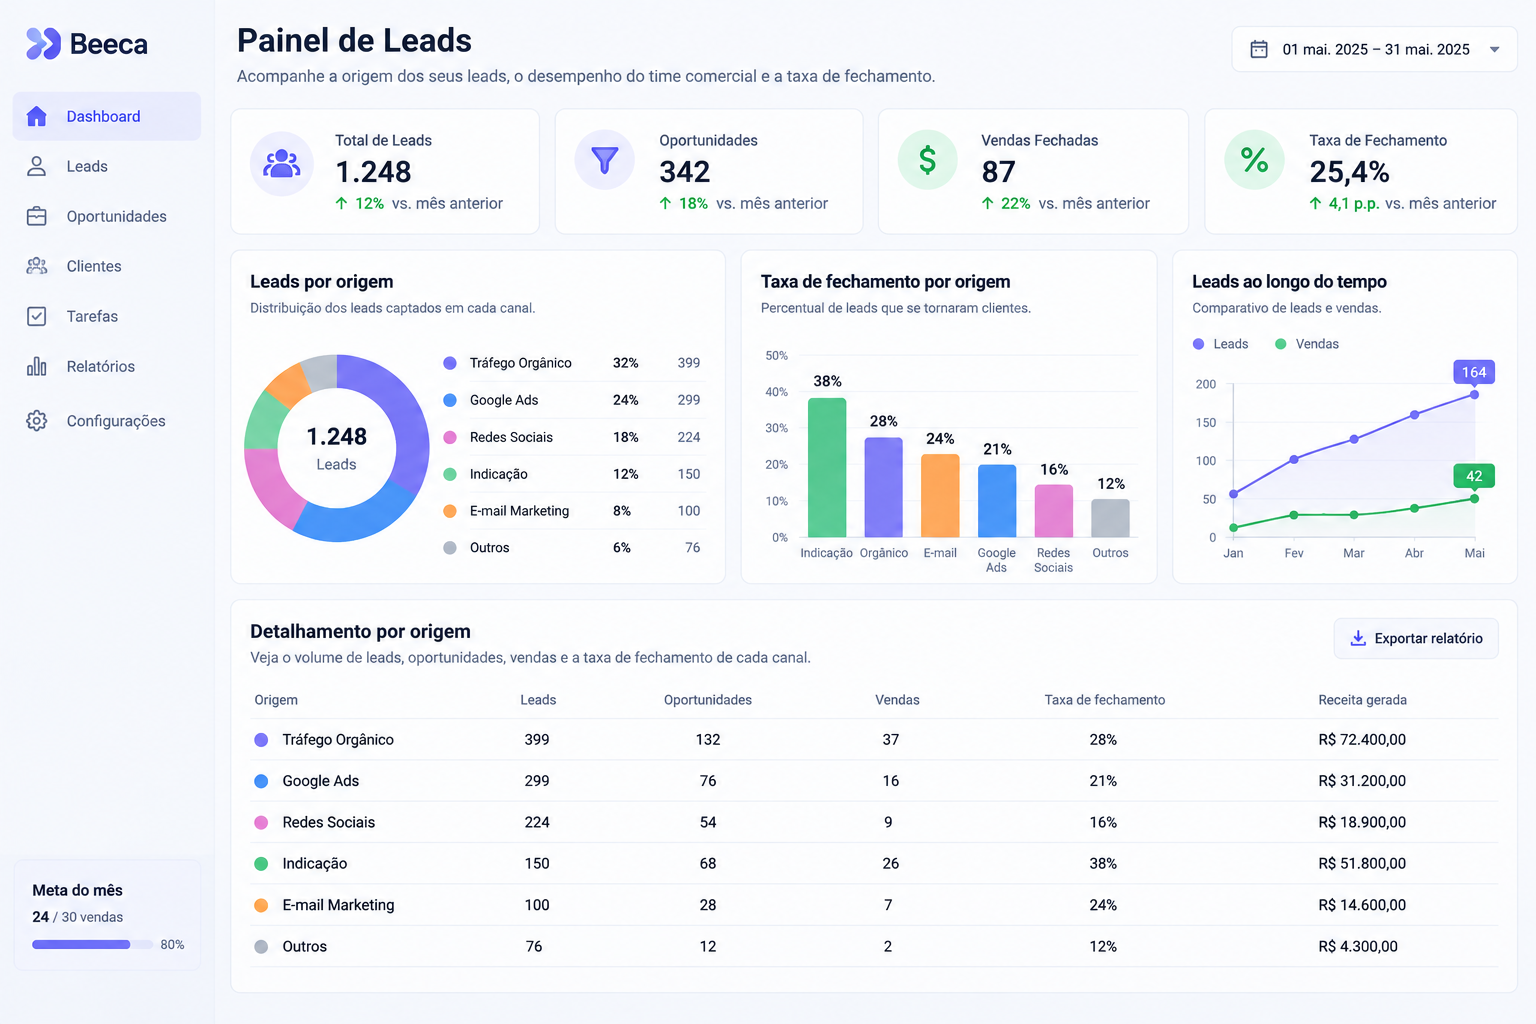This screenshot has height=1024, width=1536.
Task: Open Oportunidades in the sidebar
Action: (x=107, y=216)
